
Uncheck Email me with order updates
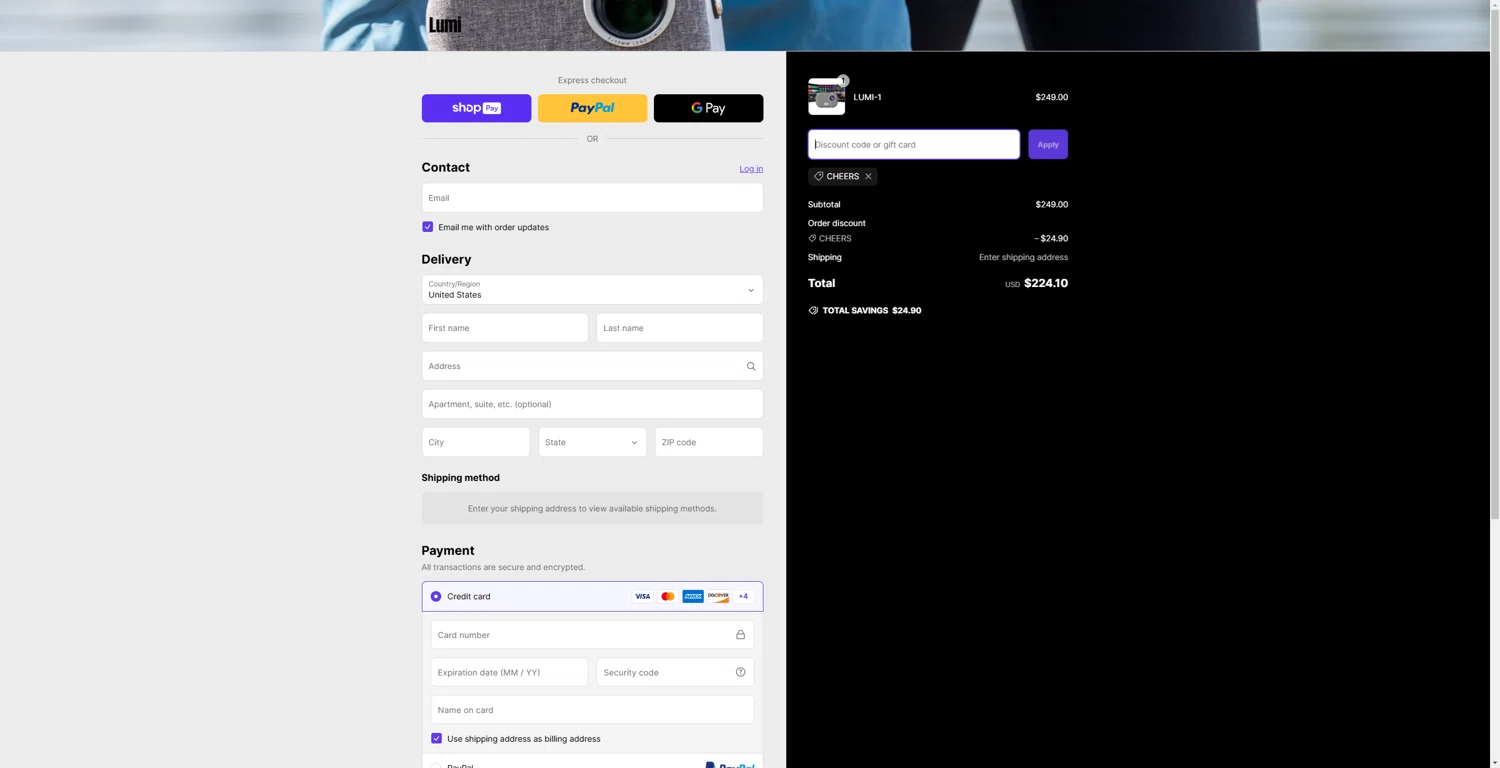428,227
